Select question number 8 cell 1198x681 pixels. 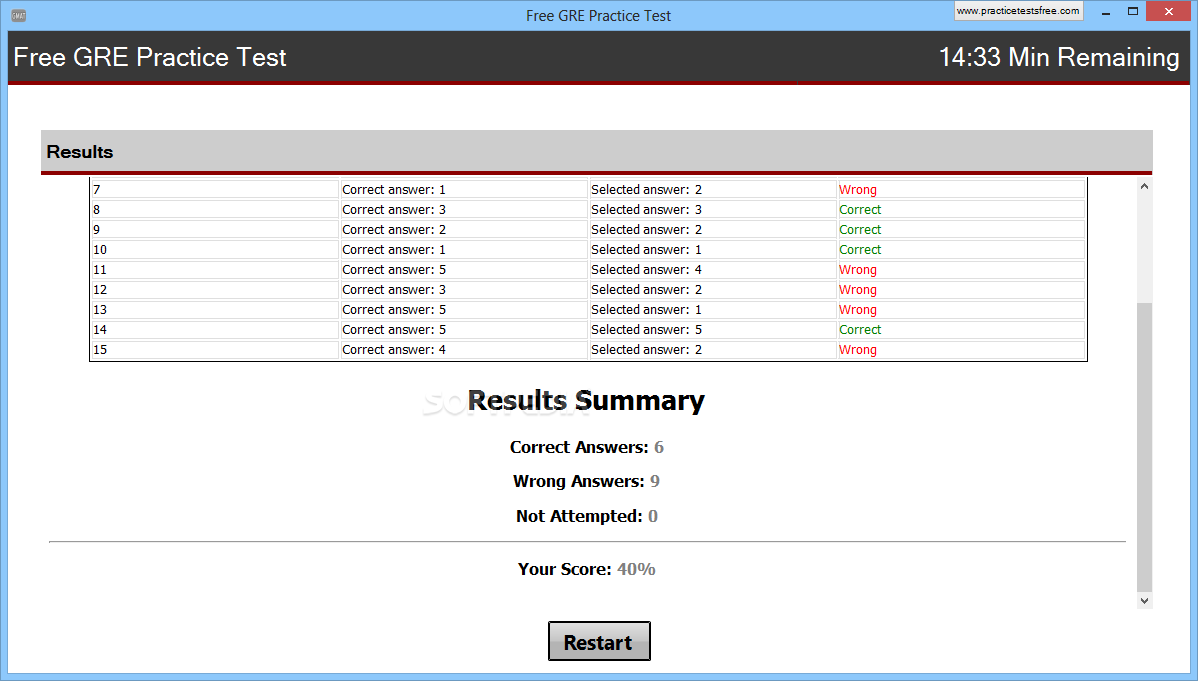pos(215,209)
